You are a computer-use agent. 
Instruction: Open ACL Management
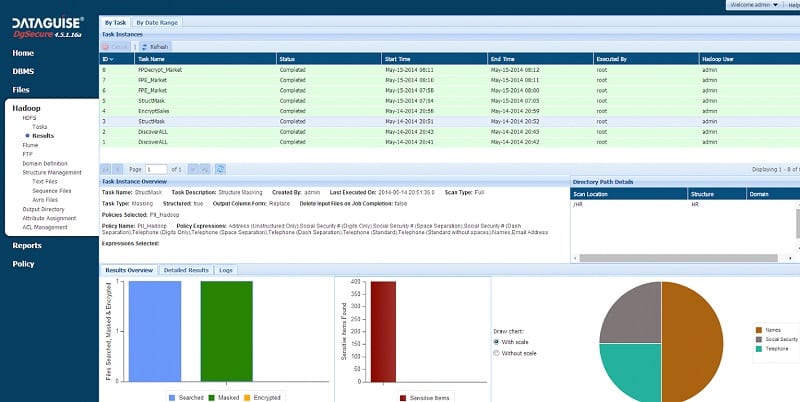pyautogui.click(x=45, y=228)
